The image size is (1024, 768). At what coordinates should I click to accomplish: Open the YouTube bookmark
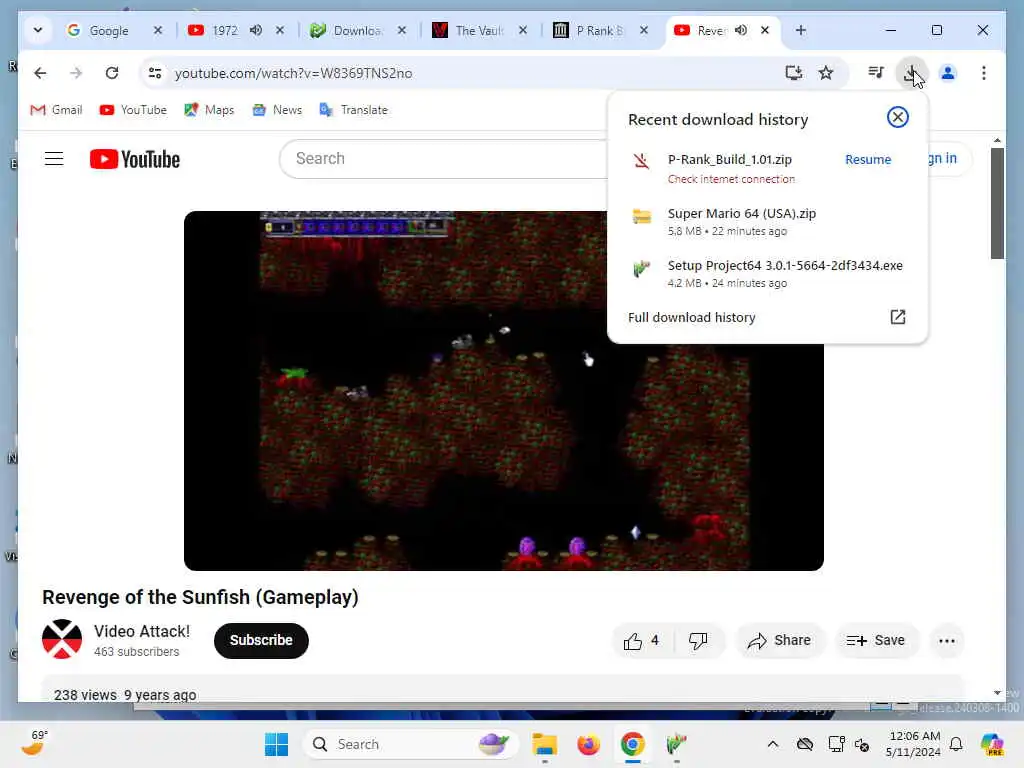pos(133,110)
